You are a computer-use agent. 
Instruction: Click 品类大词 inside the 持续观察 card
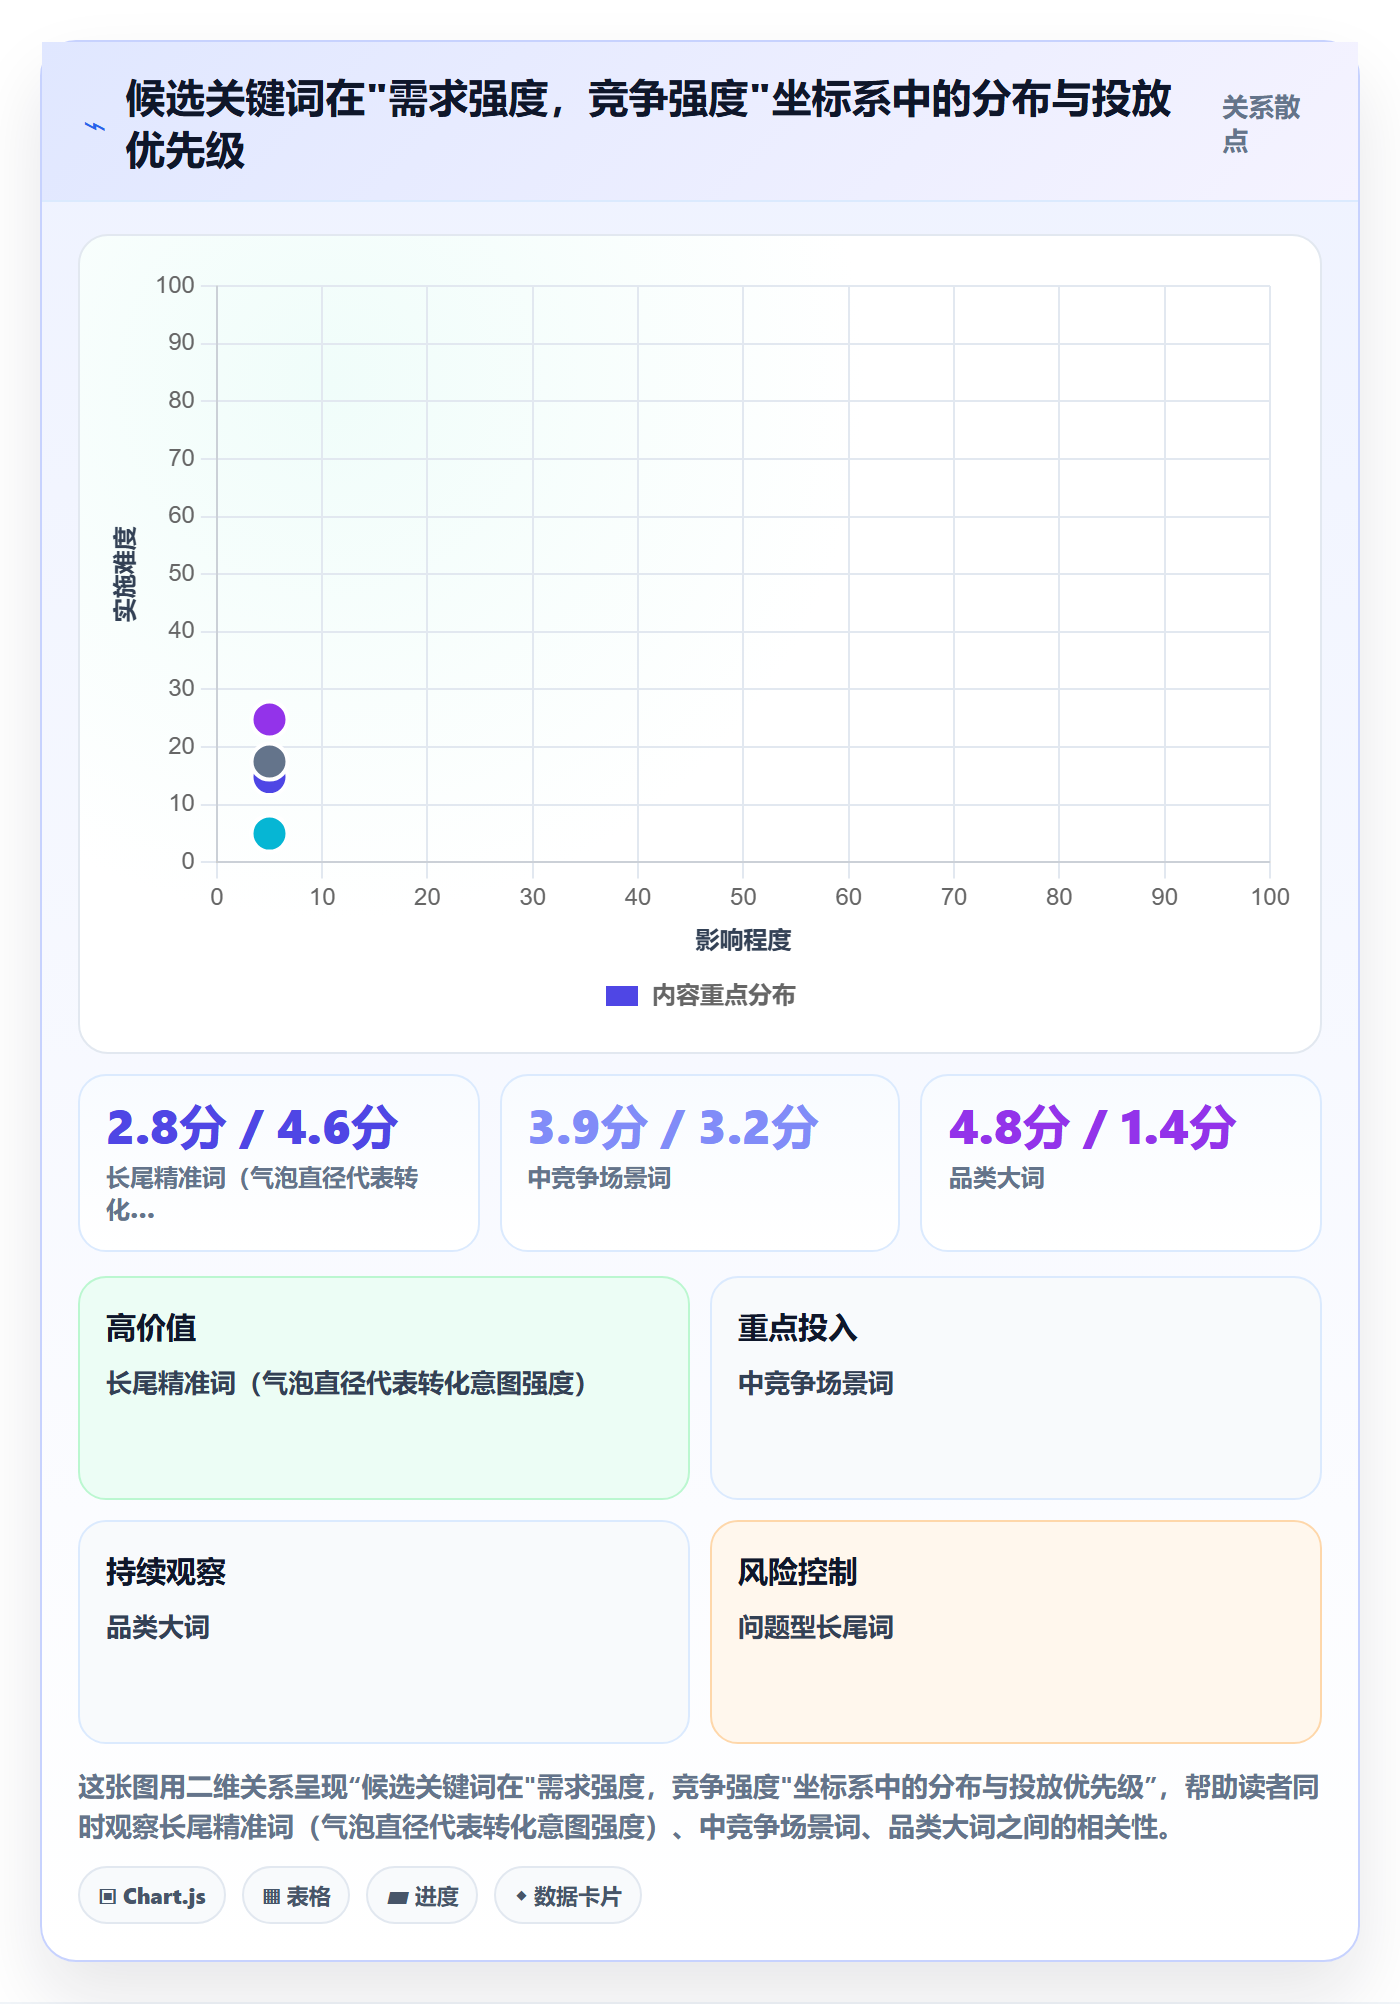click(158, 1627)
